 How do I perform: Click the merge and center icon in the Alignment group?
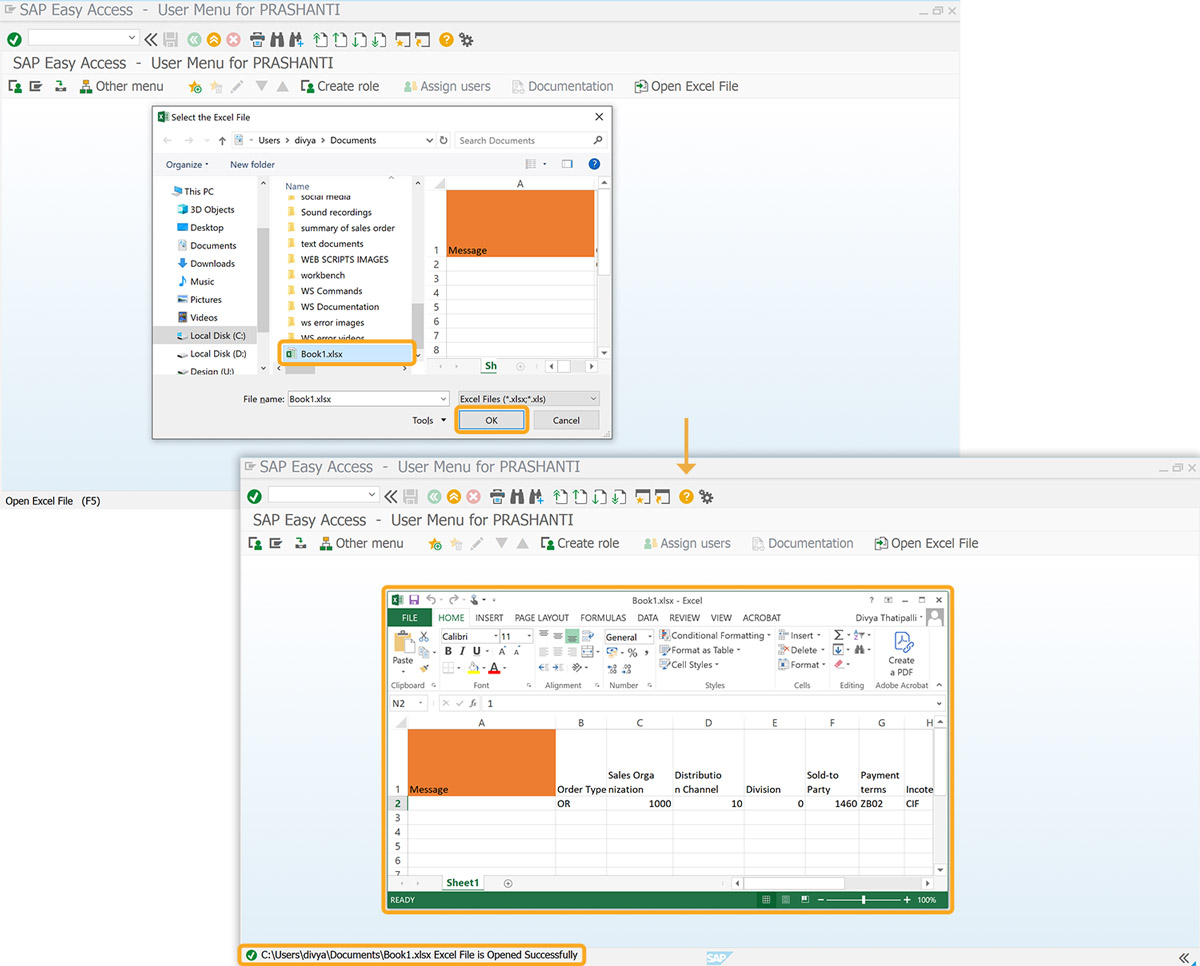(x=587, y=652)
